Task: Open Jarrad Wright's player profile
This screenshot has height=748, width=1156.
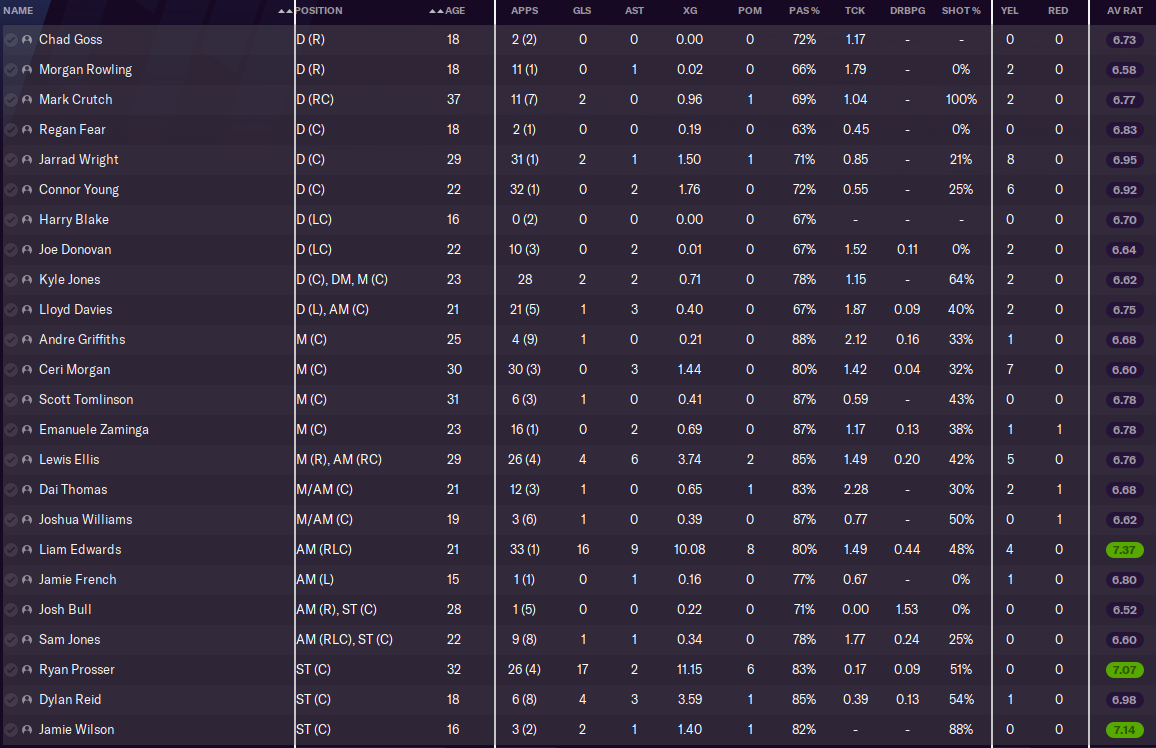Action: 79,160
